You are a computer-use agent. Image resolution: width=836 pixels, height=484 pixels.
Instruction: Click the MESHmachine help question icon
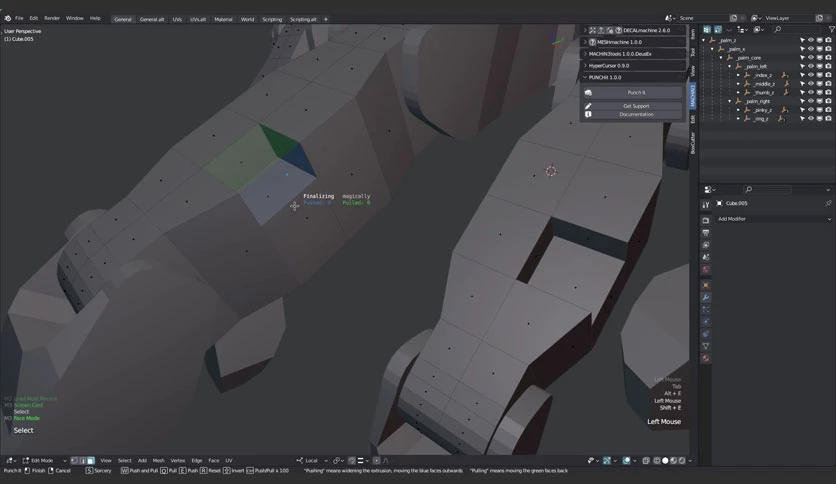pos(592,42)
